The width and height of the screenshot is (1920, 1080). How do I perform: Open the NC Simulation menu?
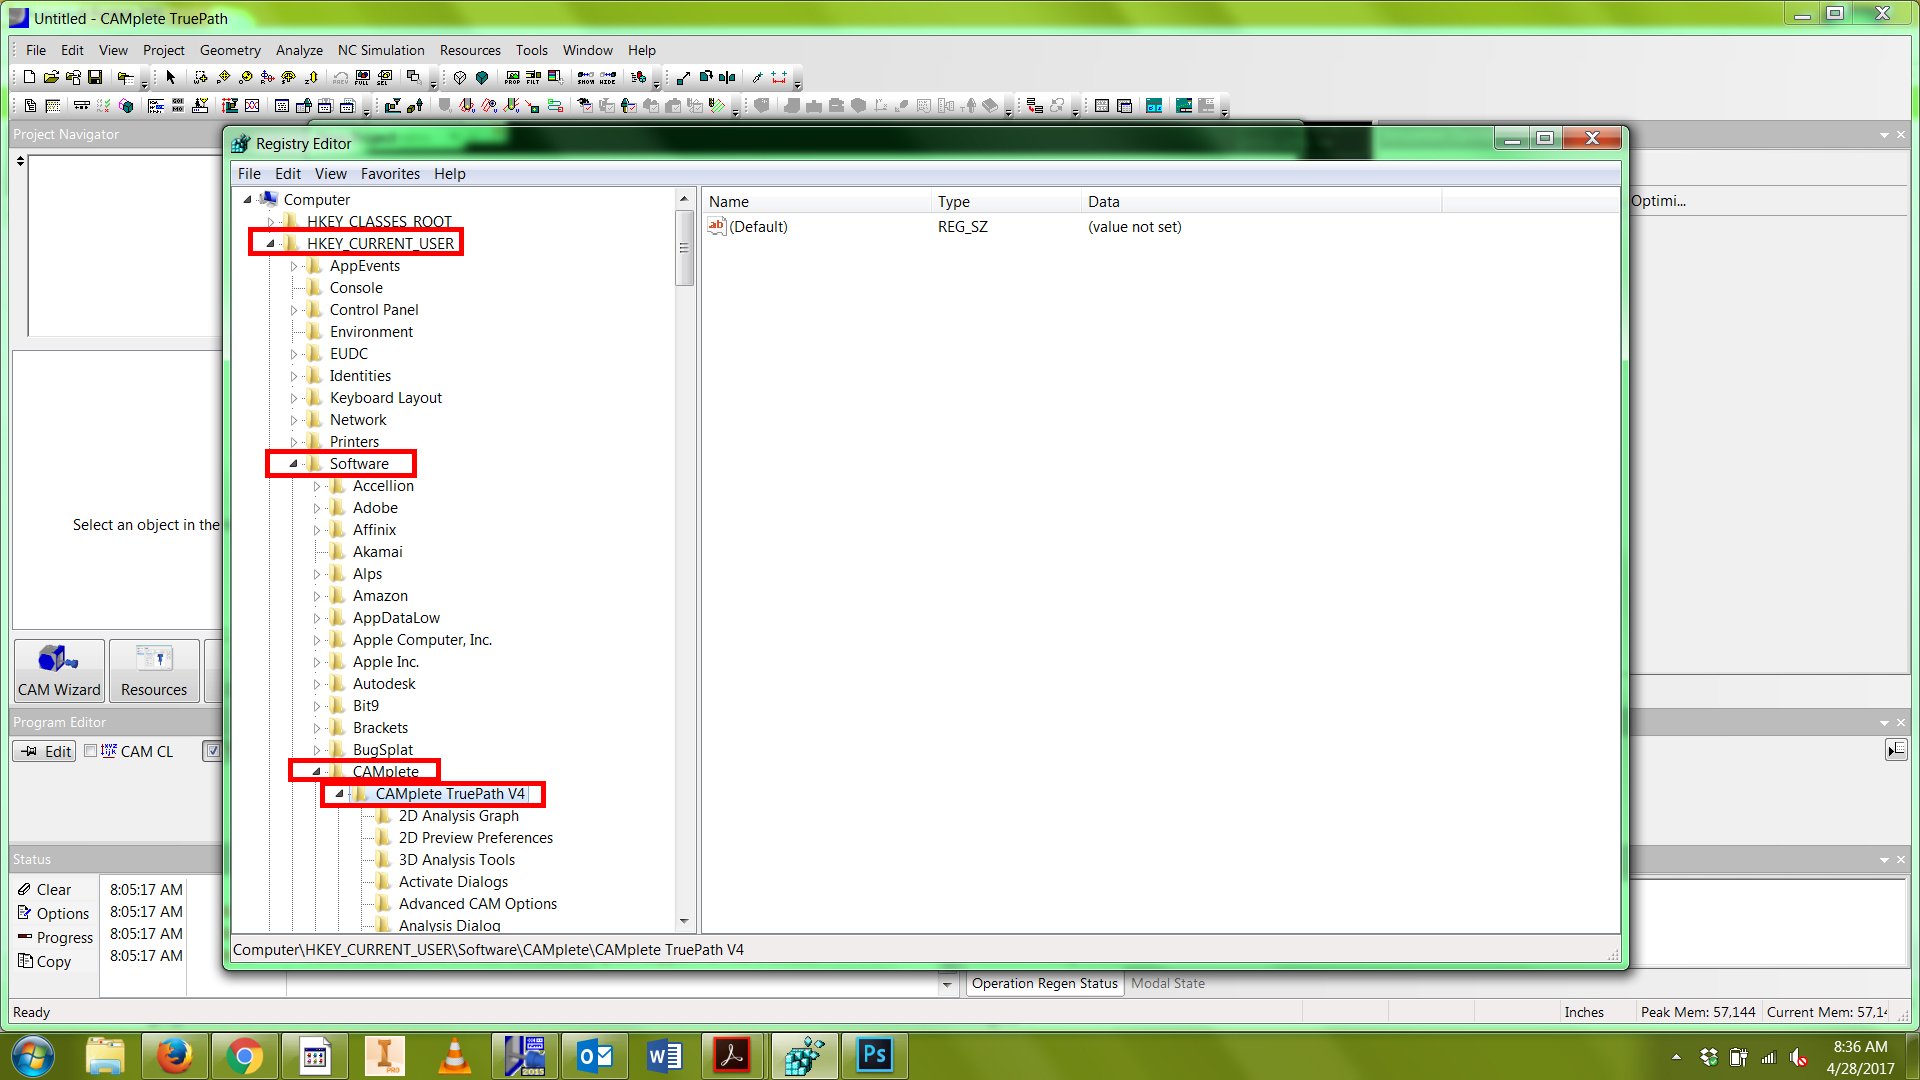(x=381, y=50)
